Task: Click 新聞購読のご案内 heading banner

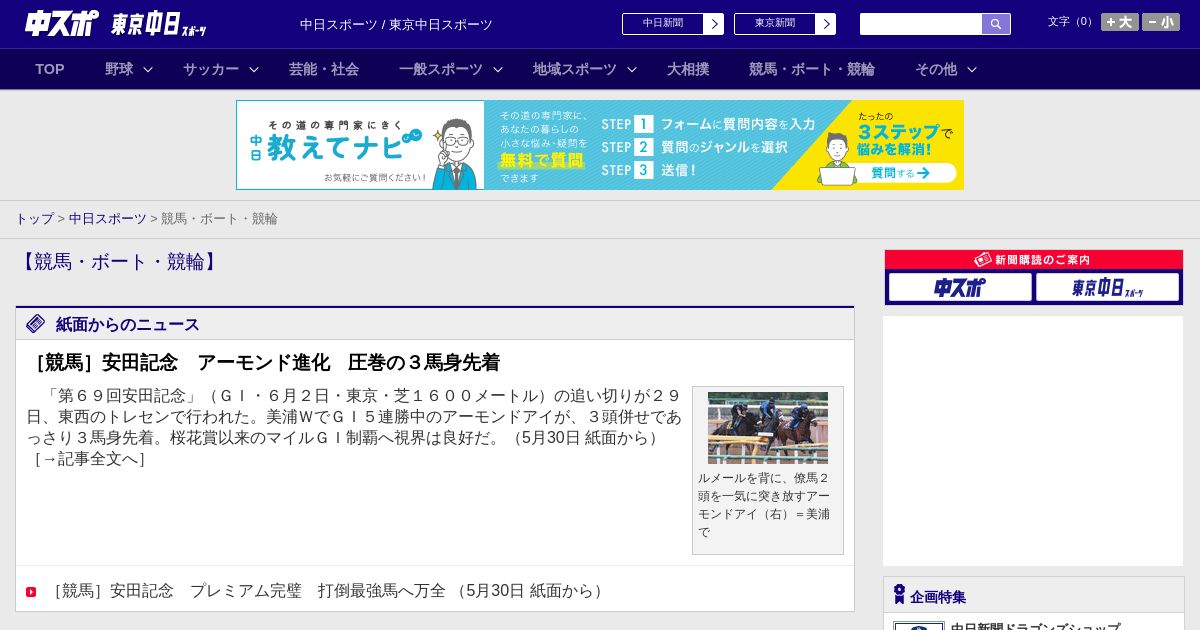Action: tap(1034, 260)
